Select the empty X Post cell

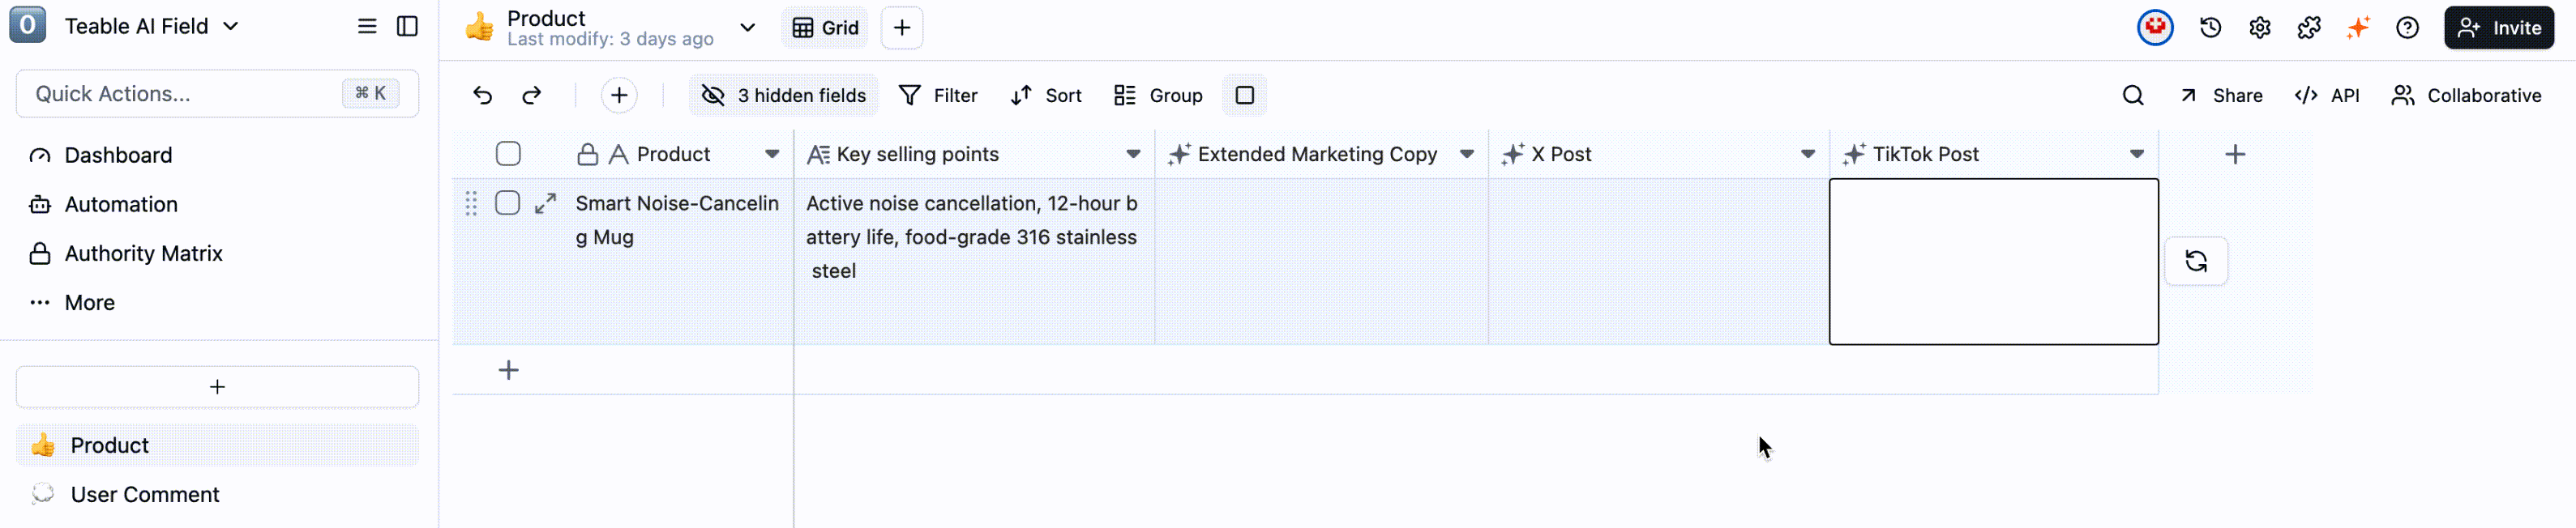pyautogui.click(x=1659, y=262)
